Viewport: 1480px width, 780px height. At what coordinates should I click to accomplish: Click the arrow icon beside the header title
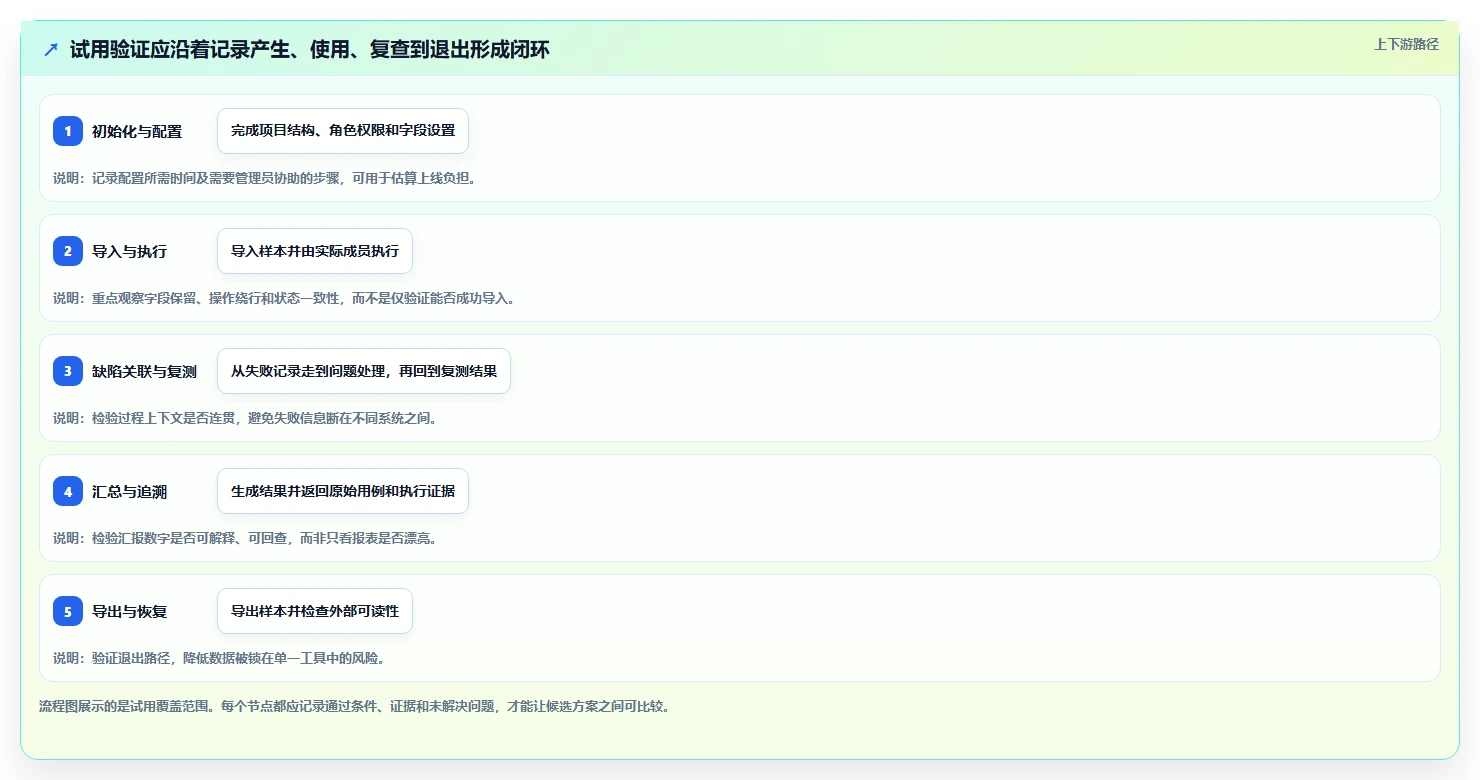click(x=51, y=49)
